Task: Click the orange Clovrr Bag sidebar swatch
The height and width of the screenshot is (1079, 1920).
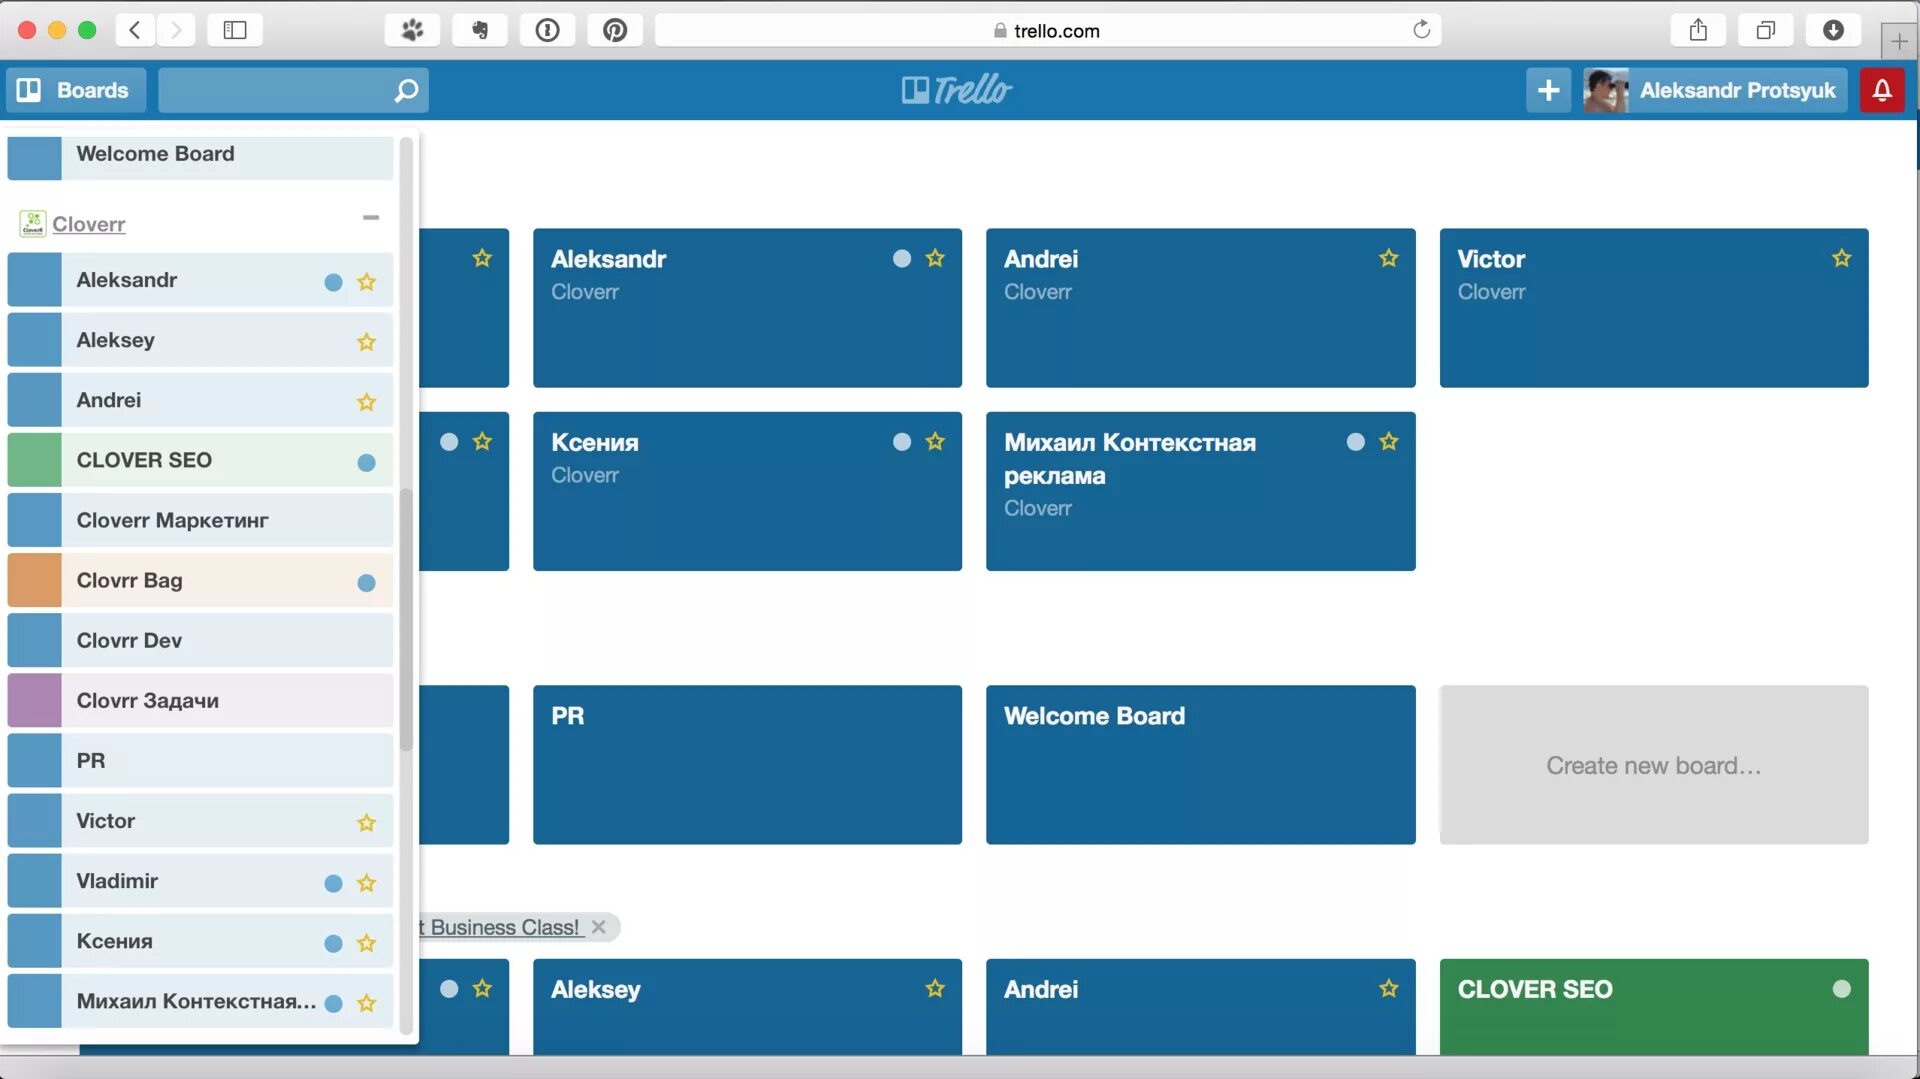Action: click(35, 580)
